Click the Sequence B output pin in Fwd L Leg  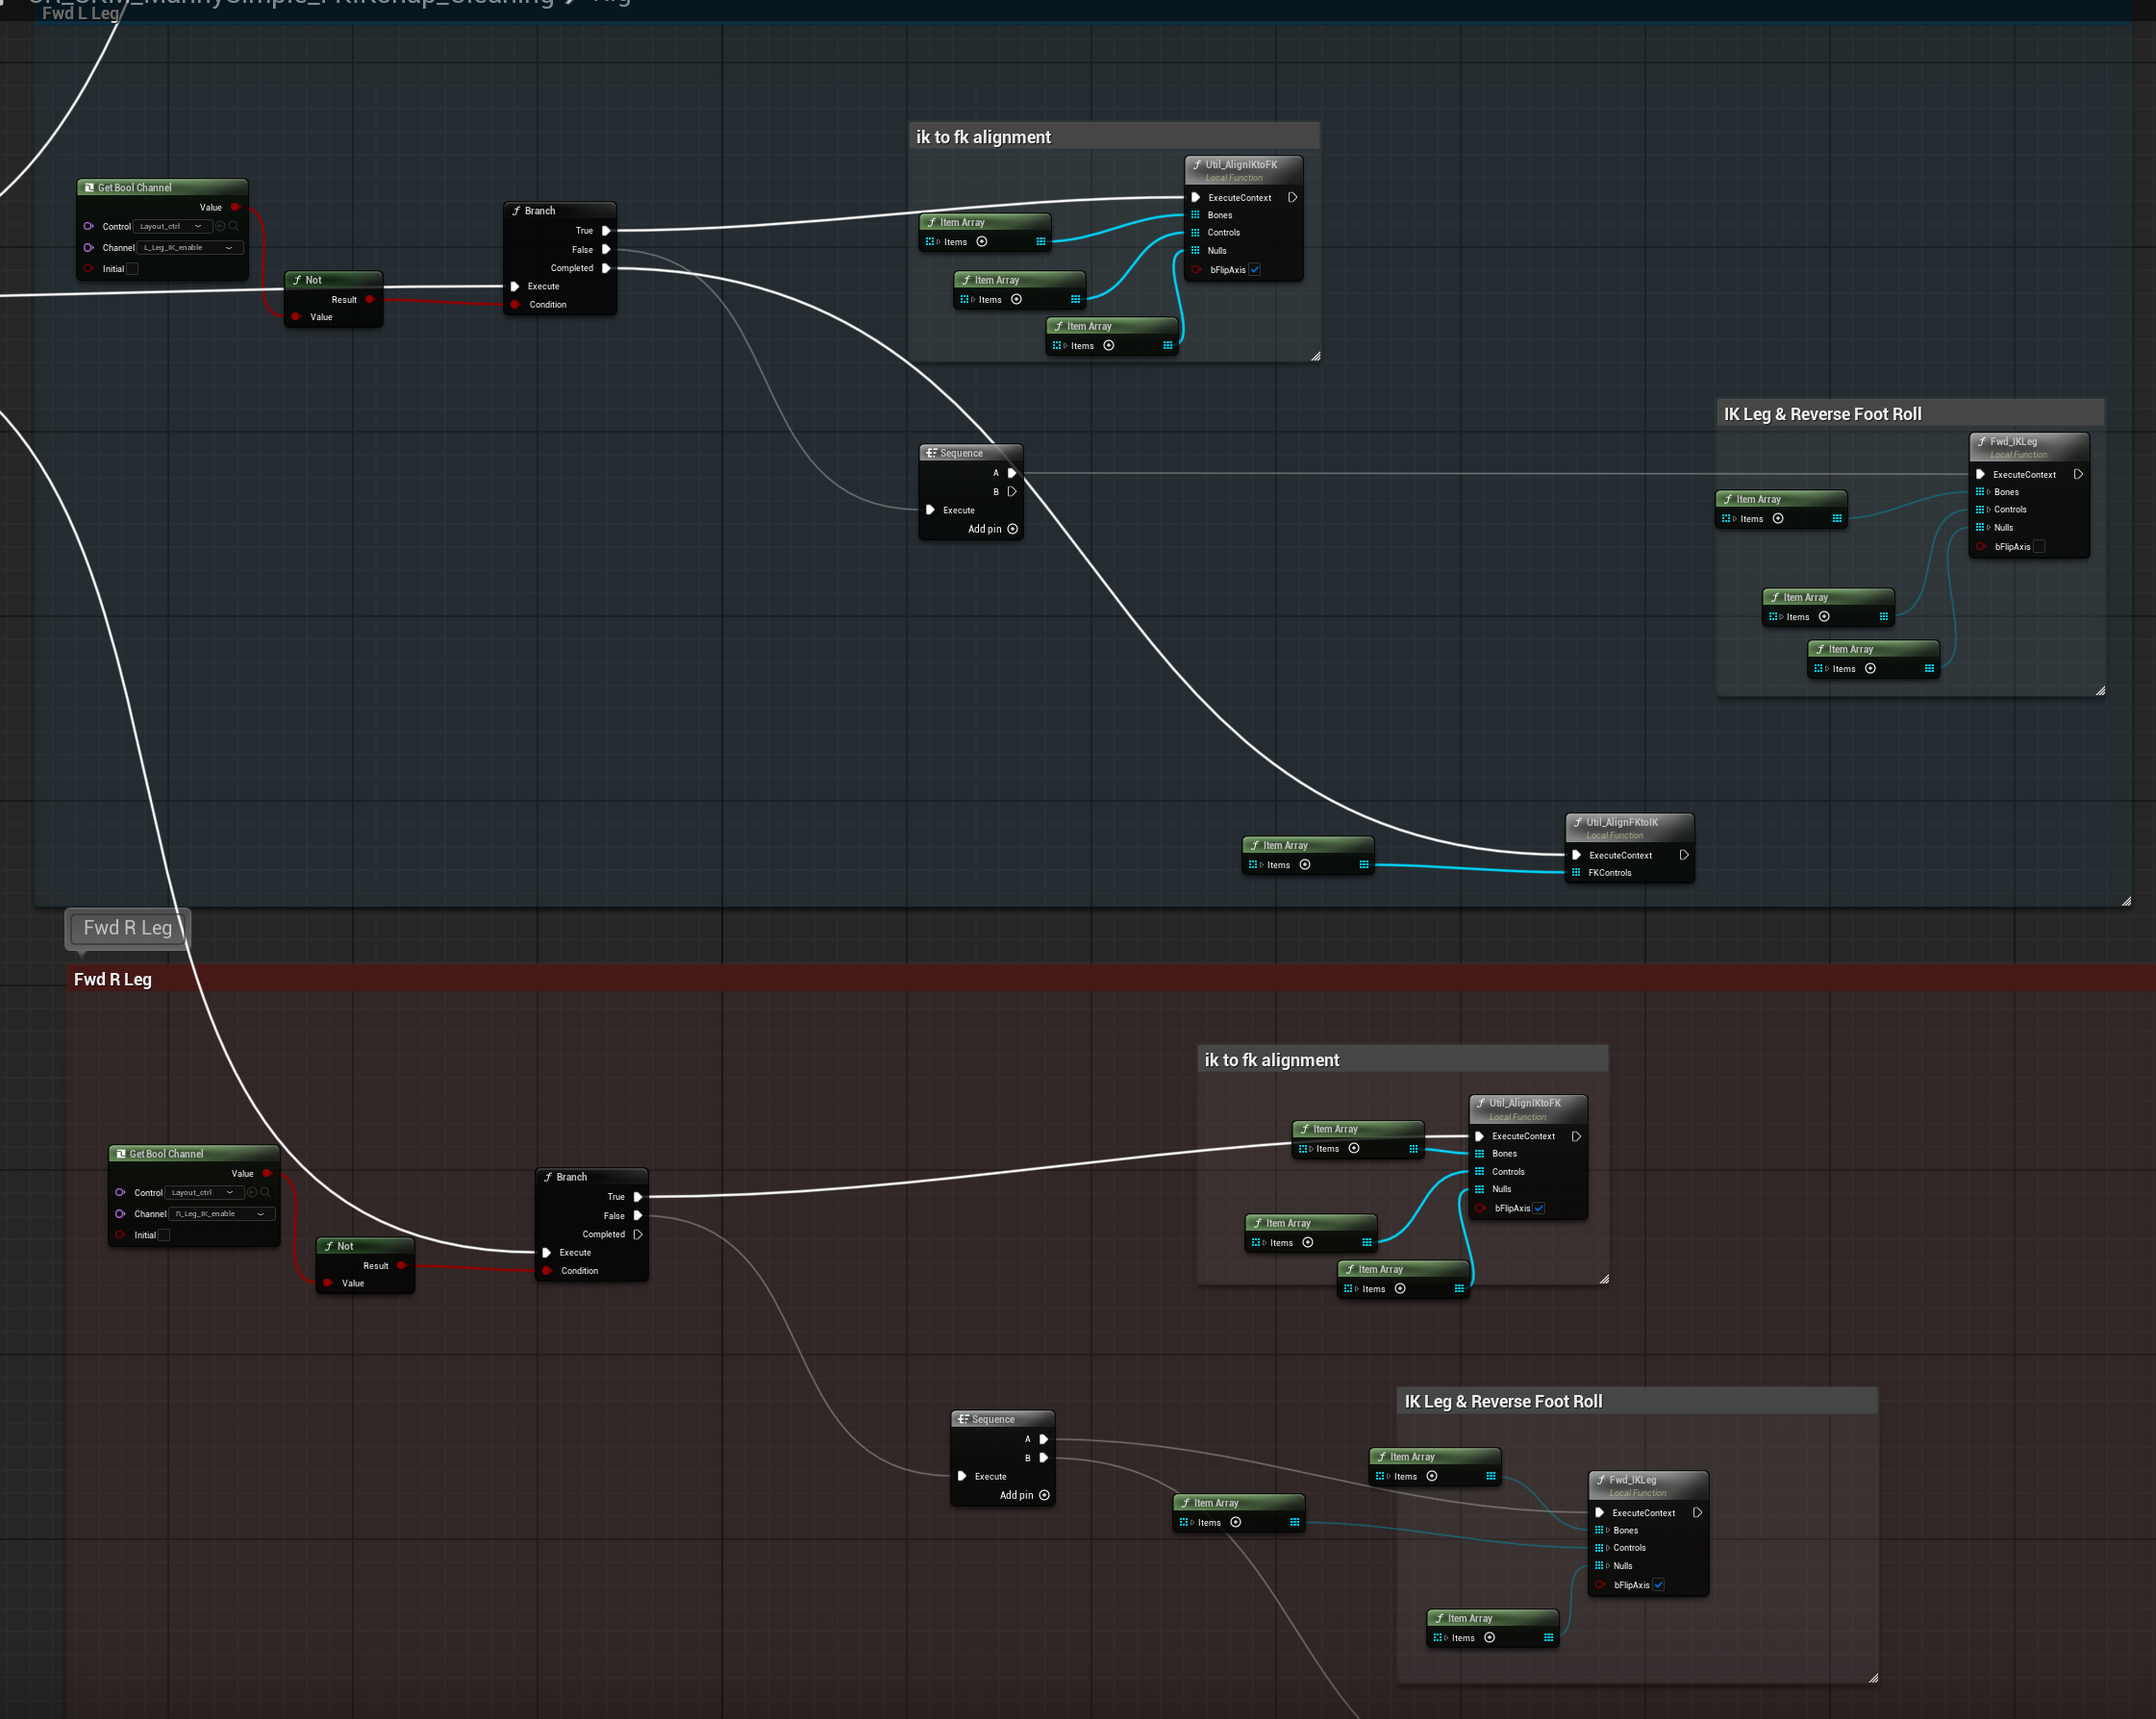[x=1012, y=491]
